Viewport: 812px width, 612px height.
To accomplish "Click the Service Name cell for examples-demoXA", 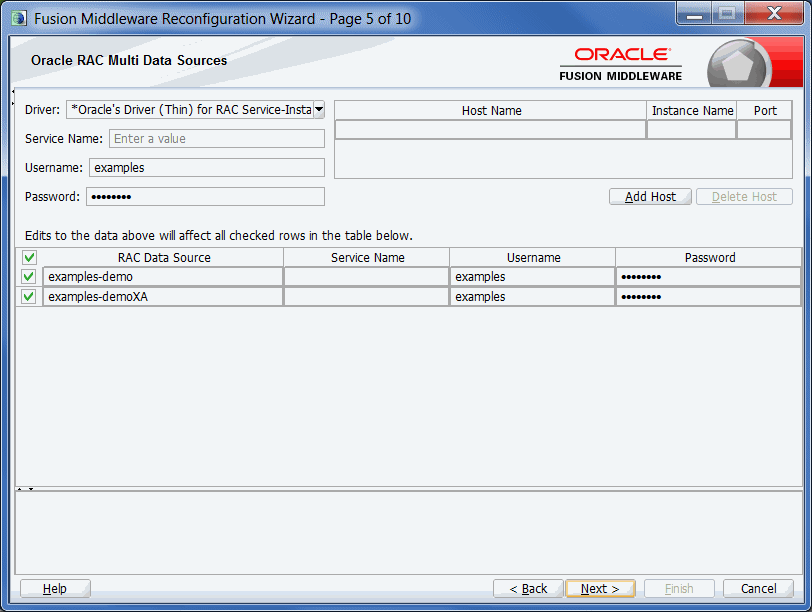I will click(x=367, y=297).
